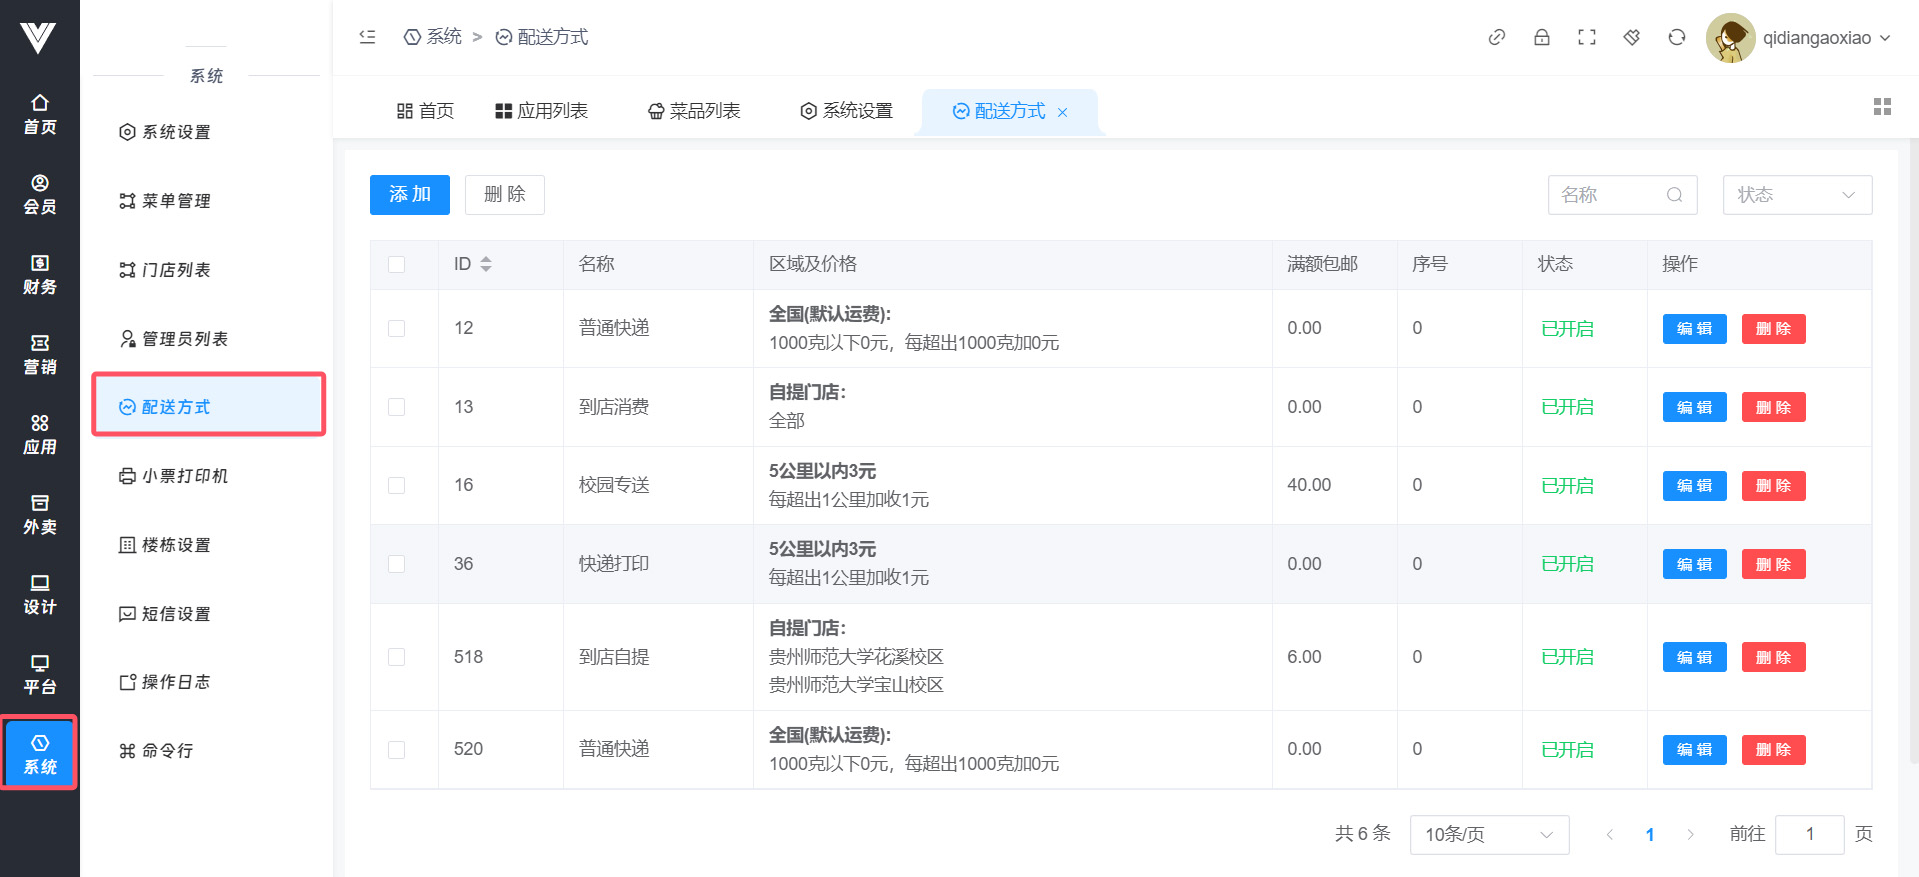Image resolution: width=1919 pixels, height=877 pixels.
Task: Click the link icon in top bar
Action: click(1496, 37)
